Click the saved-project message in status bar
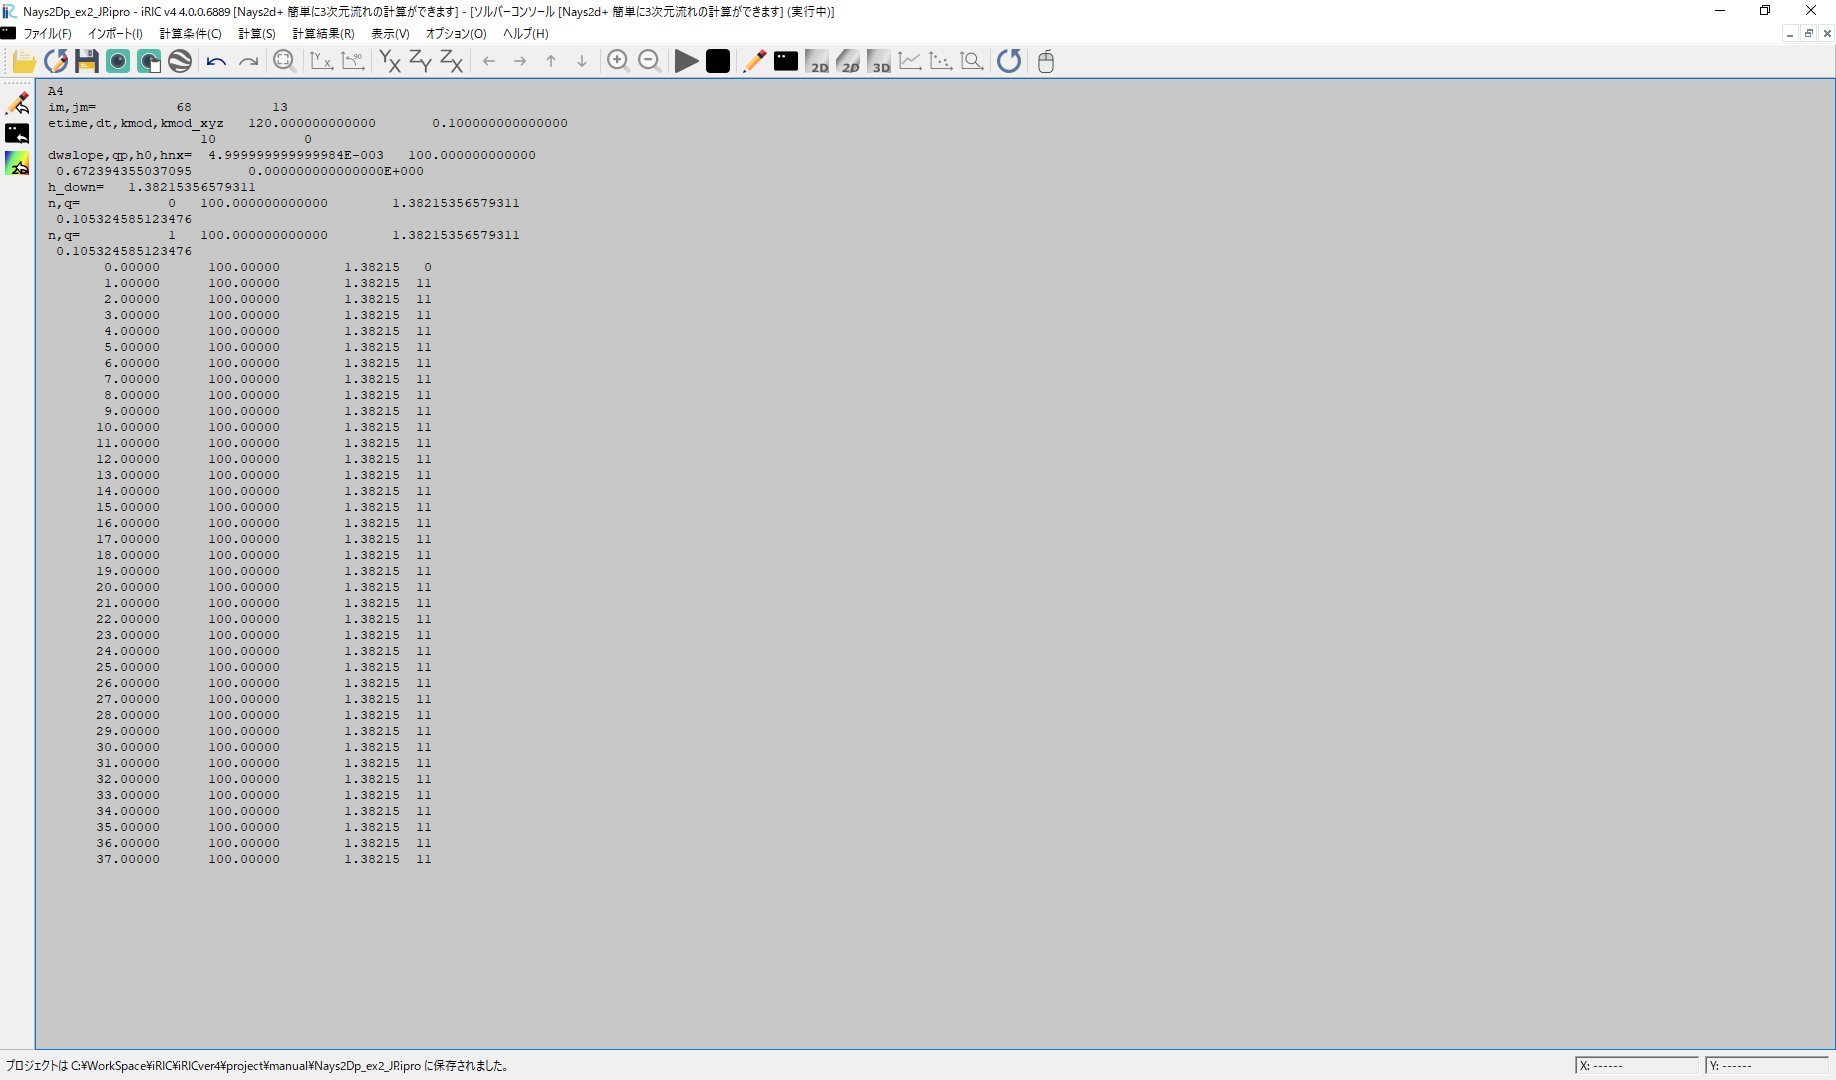Image resolution: width=1836 pixels, height=1080 pixels. click(259, 1066)
